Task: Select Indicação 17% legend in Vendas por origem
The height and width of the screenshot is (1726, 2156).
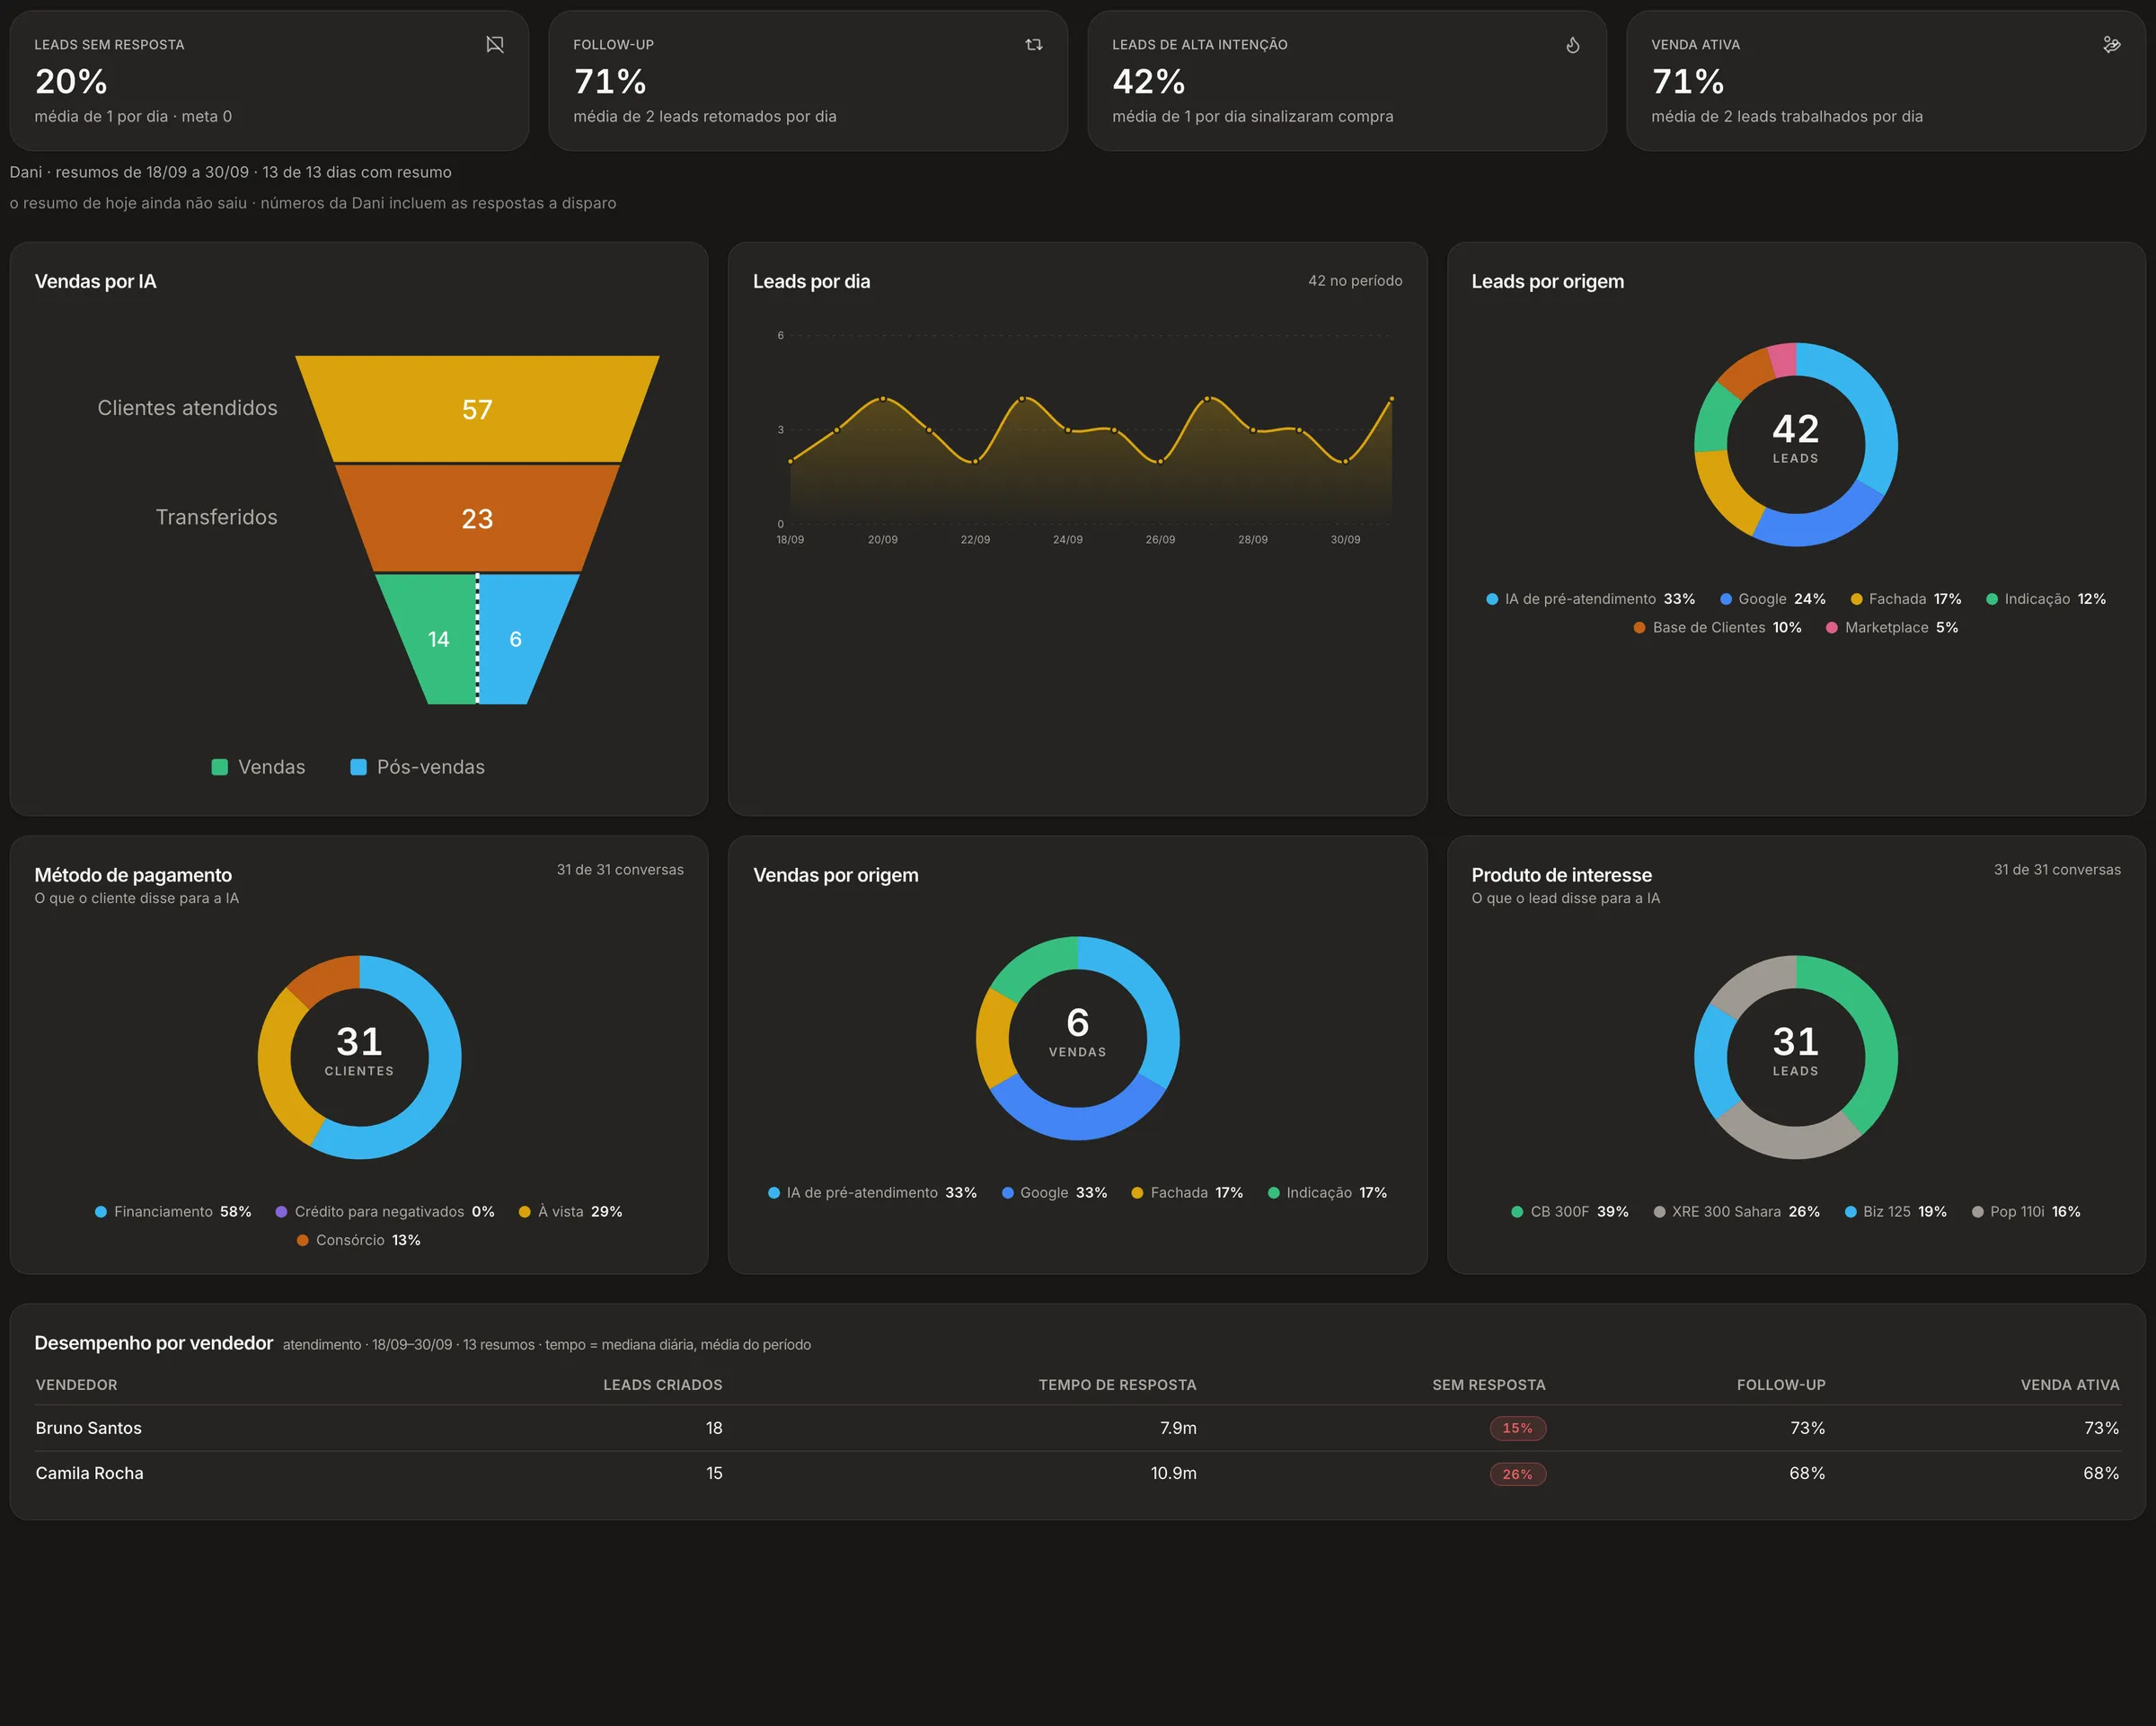Action: point(1327,1192)
